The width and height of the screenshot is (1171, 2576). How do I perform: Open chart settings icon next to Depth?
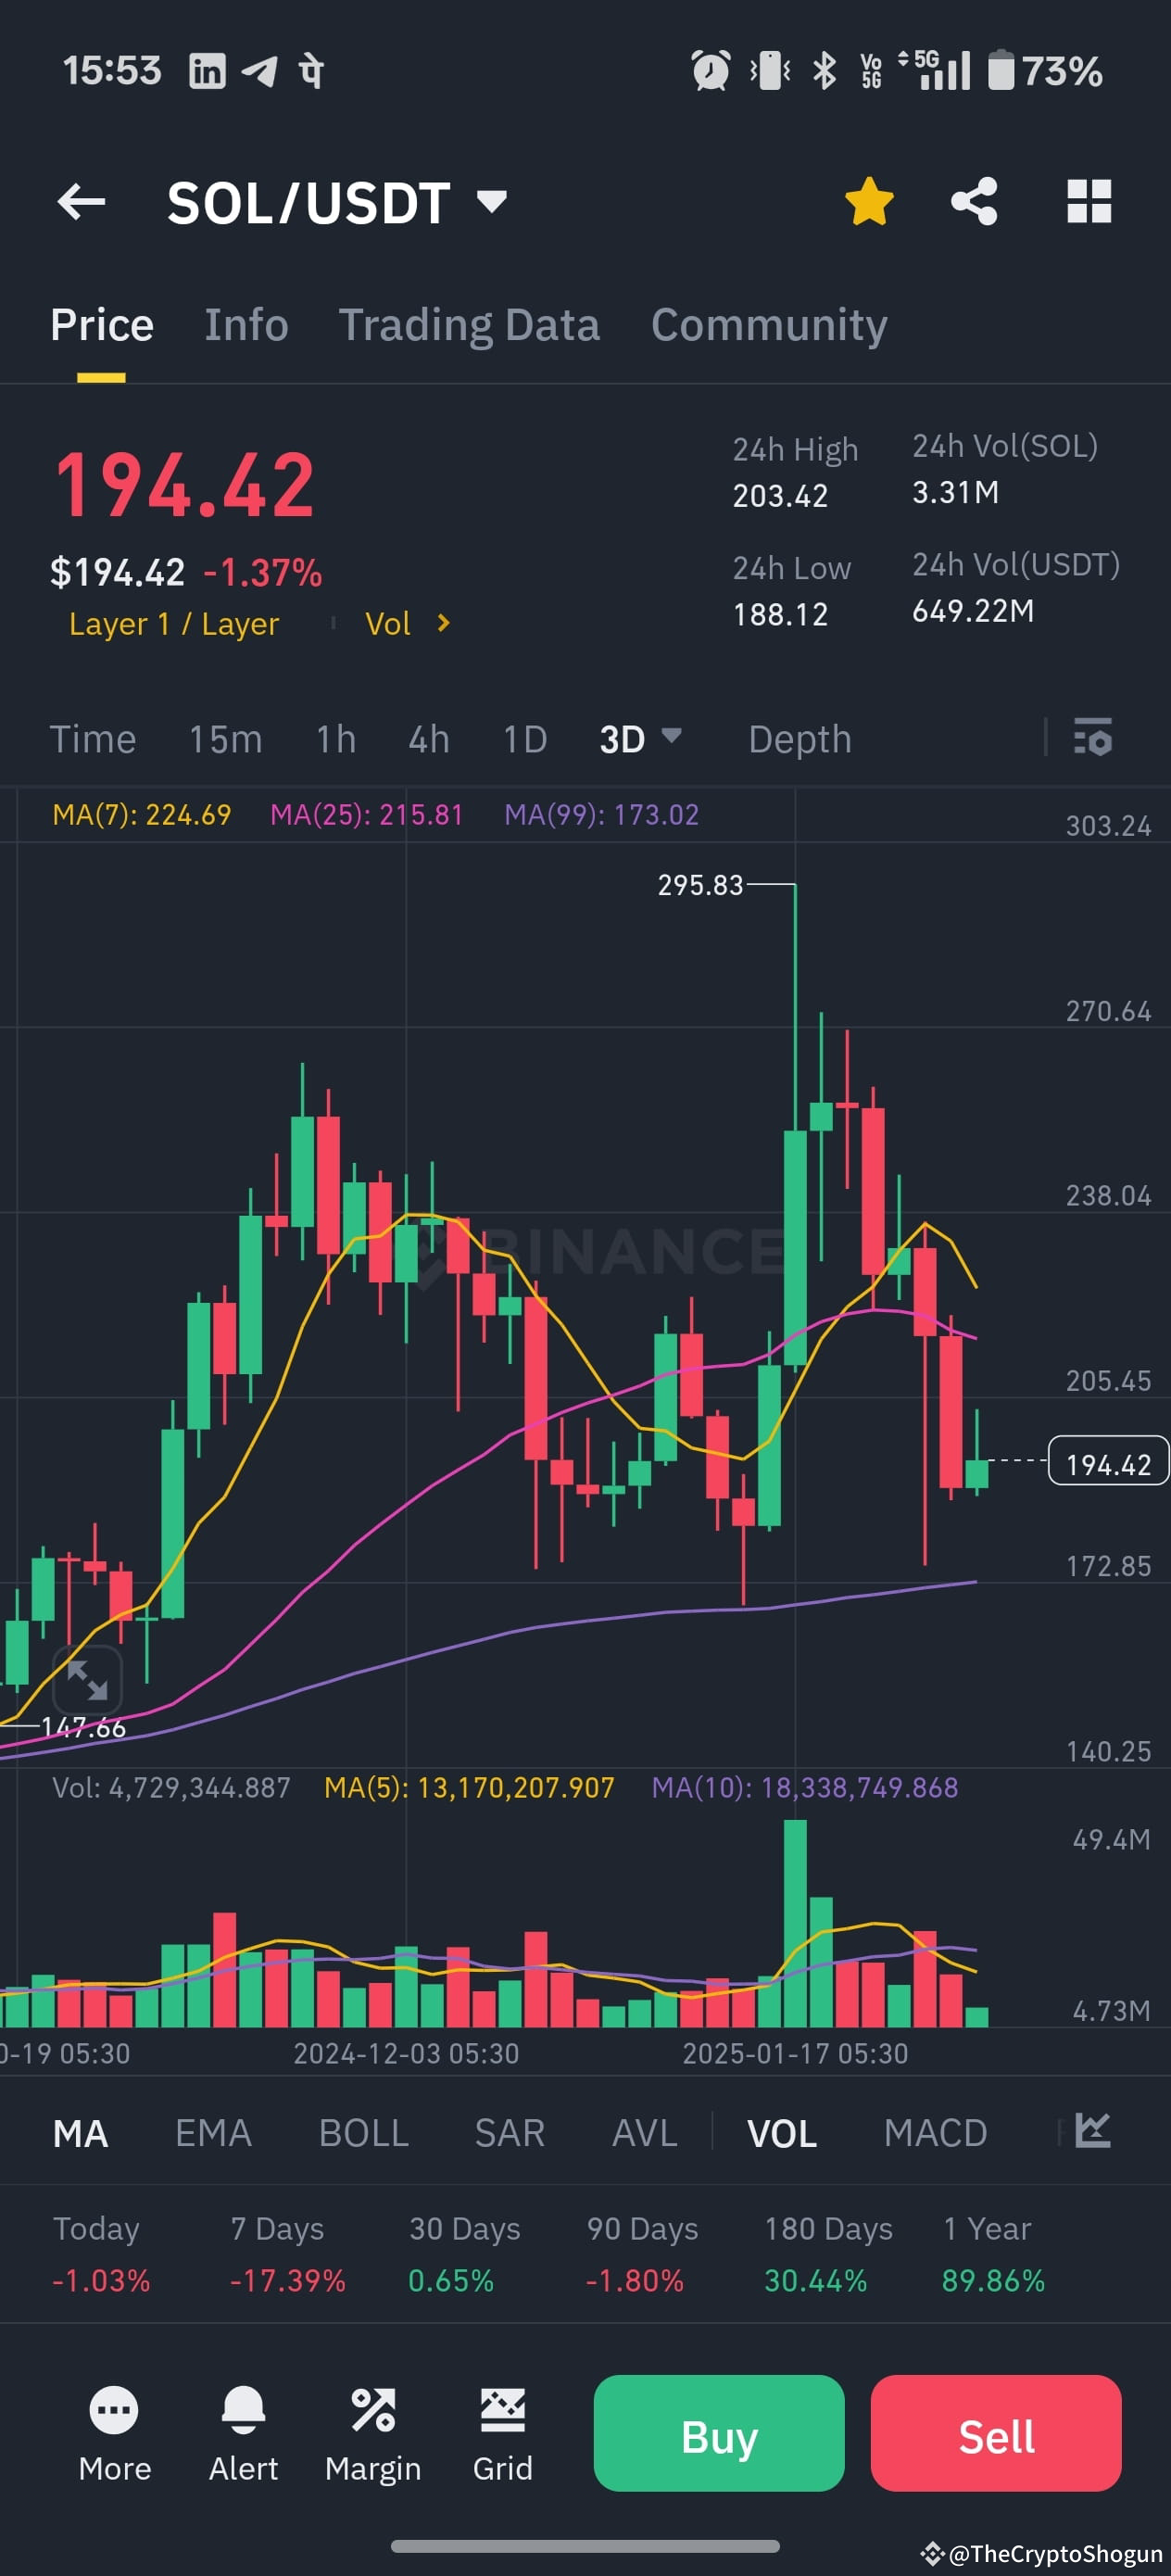coord(1092,737)
